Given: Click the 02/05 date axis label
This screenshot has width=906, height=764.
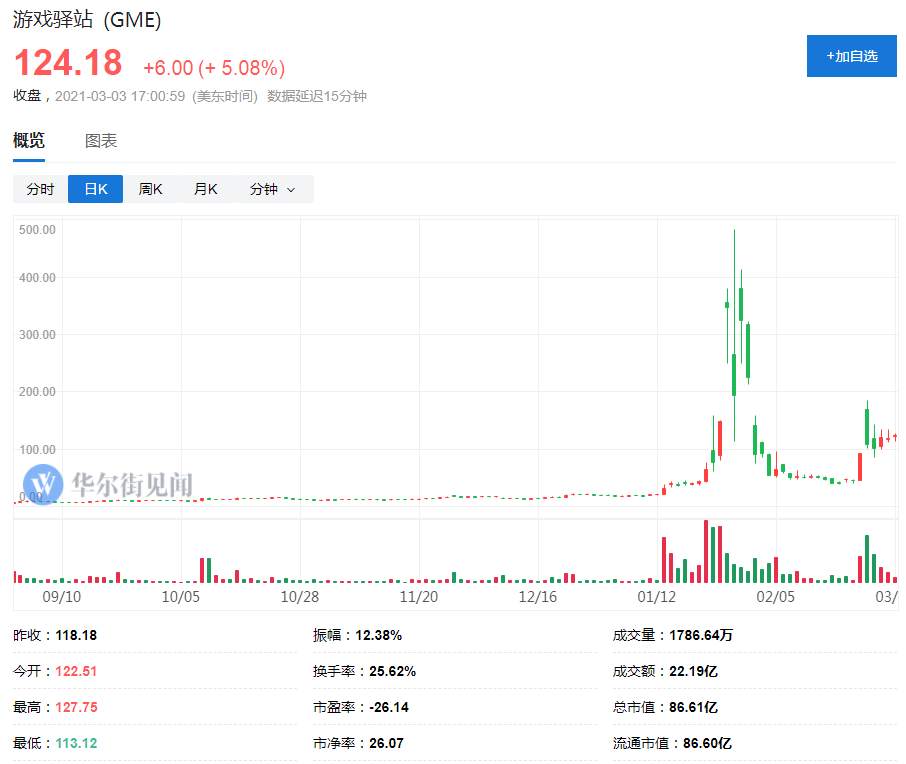Looking at the screenshot, I should point(776,596).
